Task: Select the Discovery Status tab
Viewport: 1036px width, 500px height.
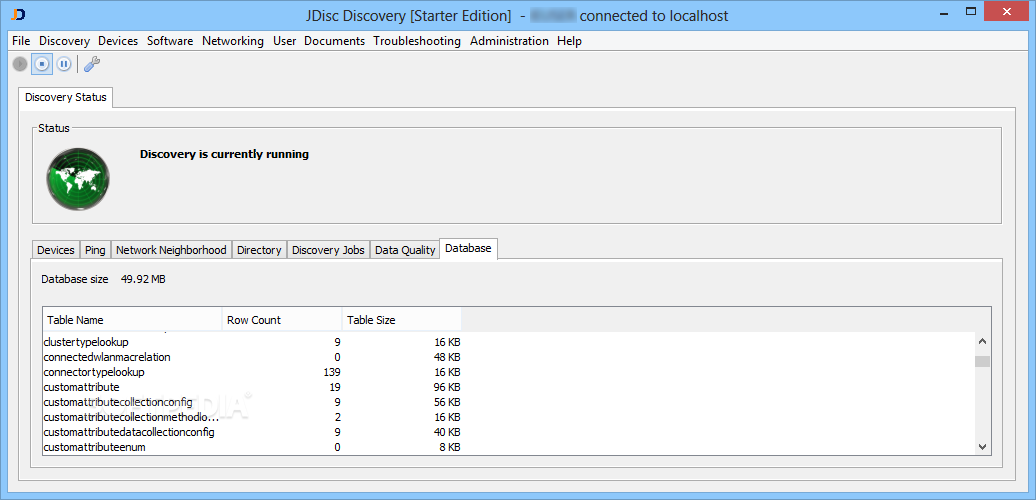Action: click(65, 97)
